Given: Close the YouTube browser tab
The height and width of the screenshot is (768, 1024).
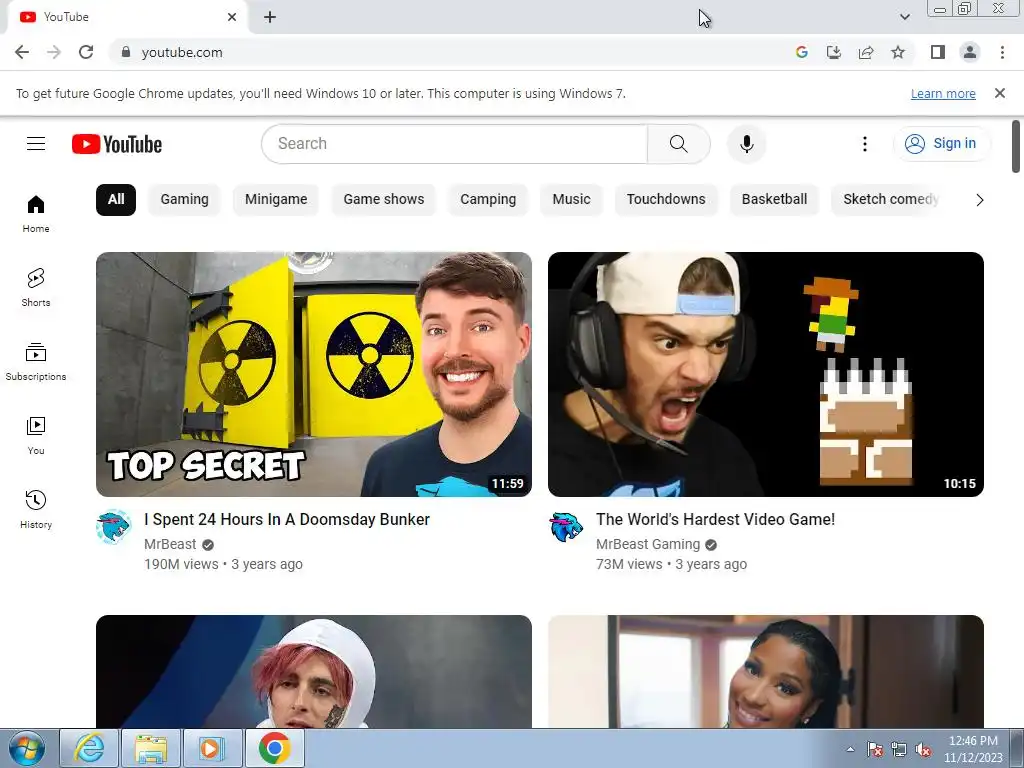Looking at the screenshot, I should (x=232, y=17).
